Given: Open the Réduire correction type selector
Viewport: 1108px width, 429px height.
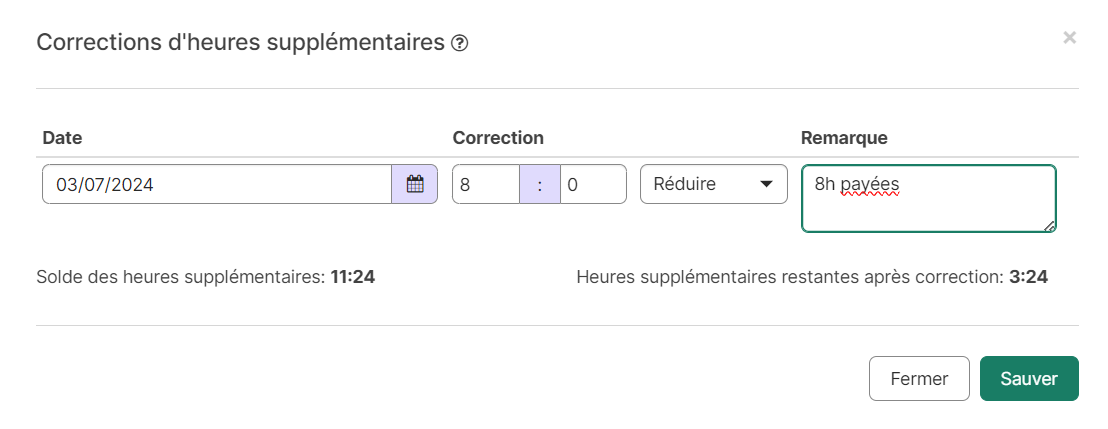Looking at the screenshot, I should tap(714, 184).
